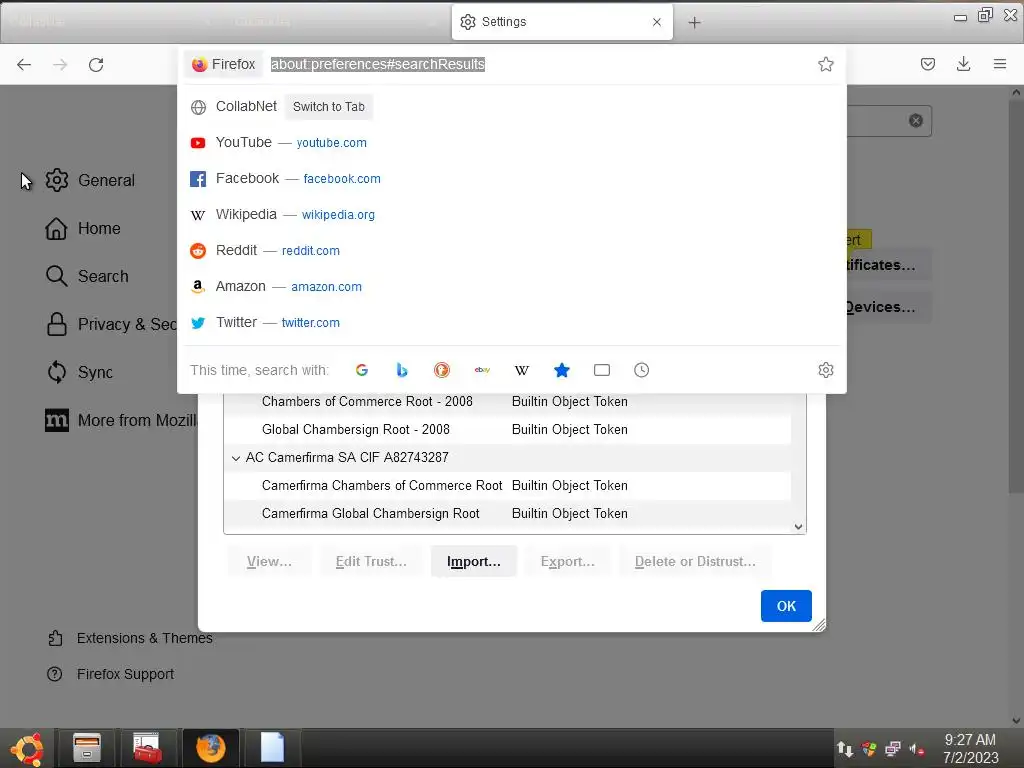
Task: Search with DuckDuckGo this time
Action: [x=441, y=370]
